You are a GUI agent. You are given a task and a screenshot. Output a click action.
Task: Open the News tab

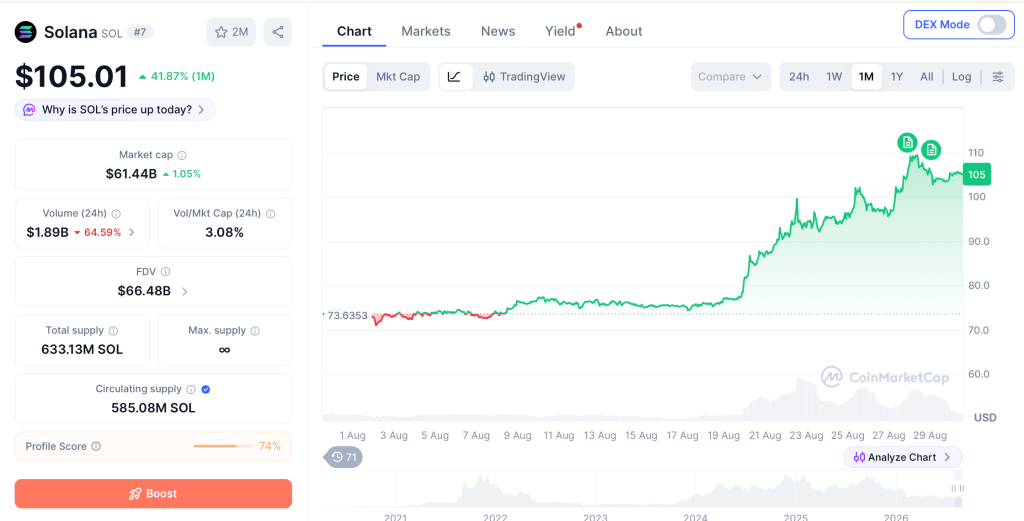tap(498, 31)
